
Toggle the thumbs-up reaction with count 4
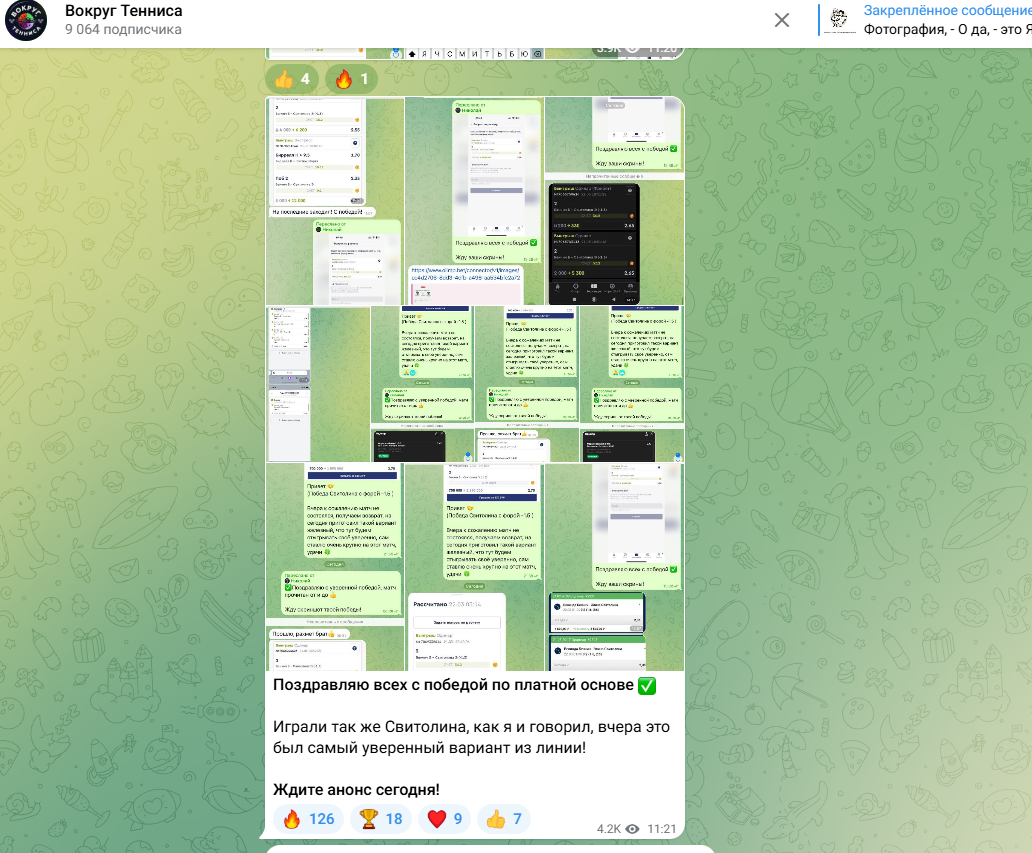(293, 79)
